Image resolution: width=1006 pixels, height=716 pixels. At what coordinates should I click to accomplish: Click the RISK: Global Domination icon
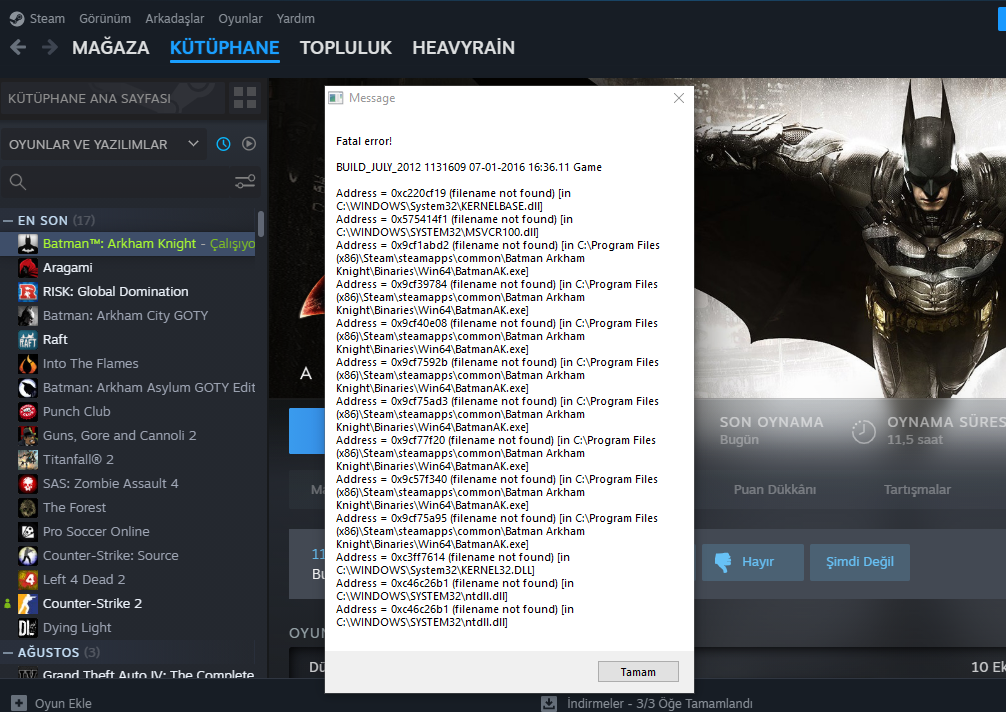click(28, 292)
